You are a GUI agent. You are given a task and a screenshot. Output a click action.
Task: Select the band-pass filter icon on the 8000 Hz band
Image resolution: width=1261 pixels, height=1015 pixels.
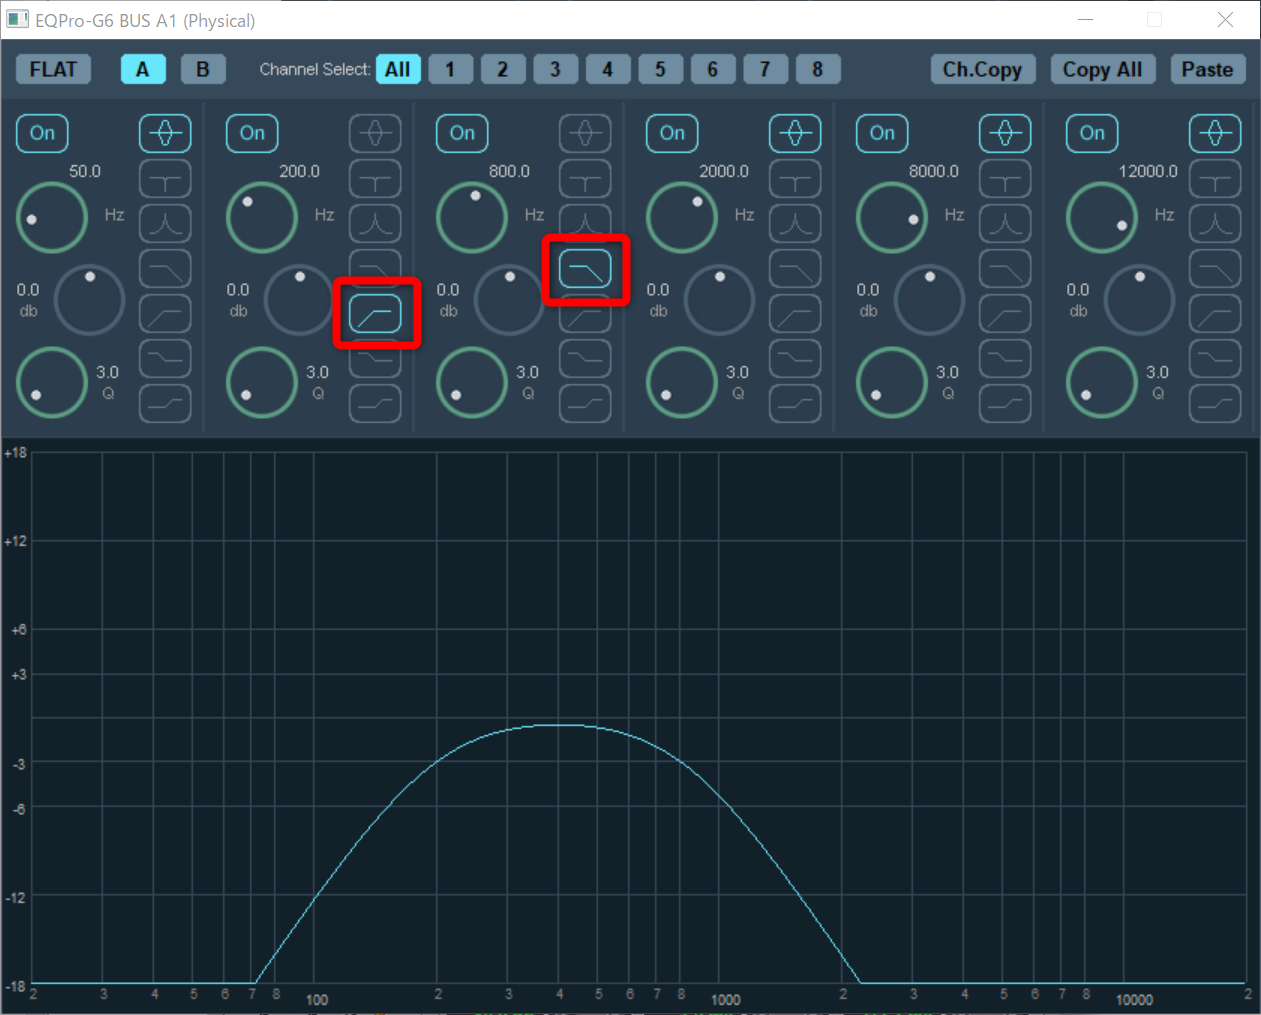[1005, 224]
